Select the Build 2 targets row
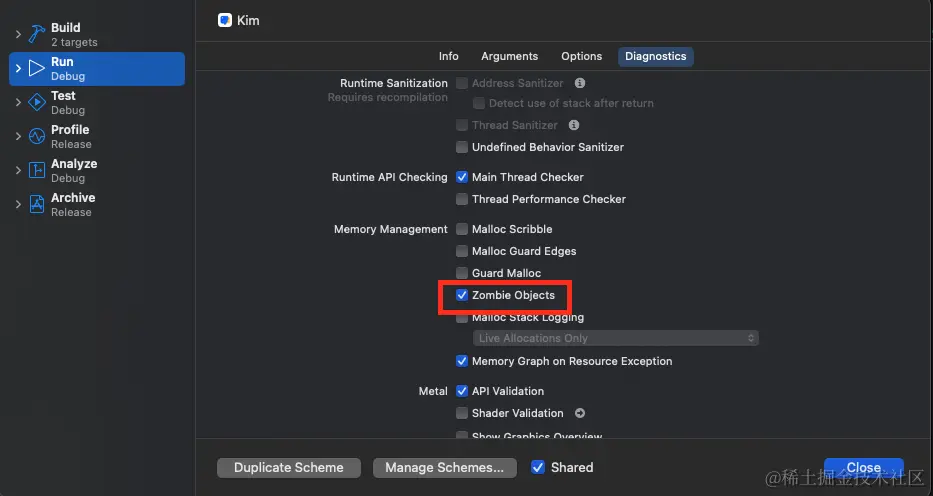The width and height of the screenshot is (933, 496). pos(97,34)
